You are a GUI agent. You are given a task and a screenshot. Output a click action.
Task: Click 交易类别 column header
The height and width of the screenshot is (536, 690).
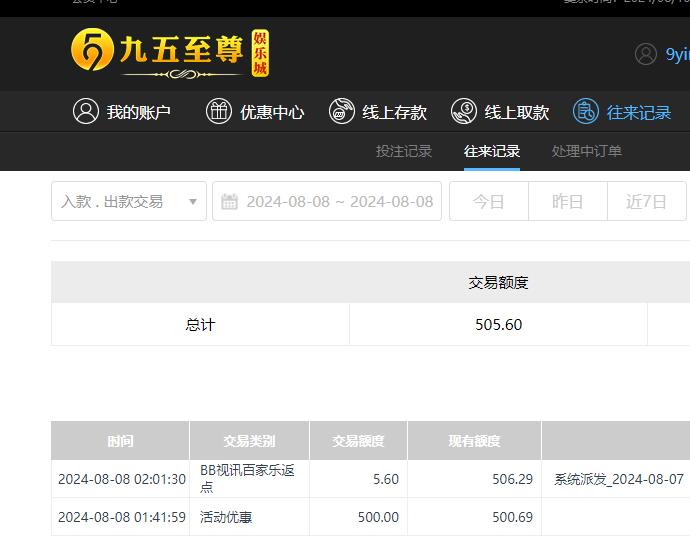(x=249, y=441)
